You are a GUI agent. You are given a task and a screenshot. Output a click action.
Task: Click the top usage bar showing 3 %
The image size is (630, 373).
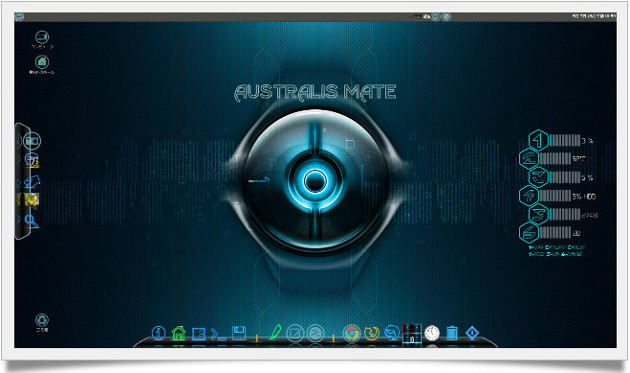(x=565, y=140)
